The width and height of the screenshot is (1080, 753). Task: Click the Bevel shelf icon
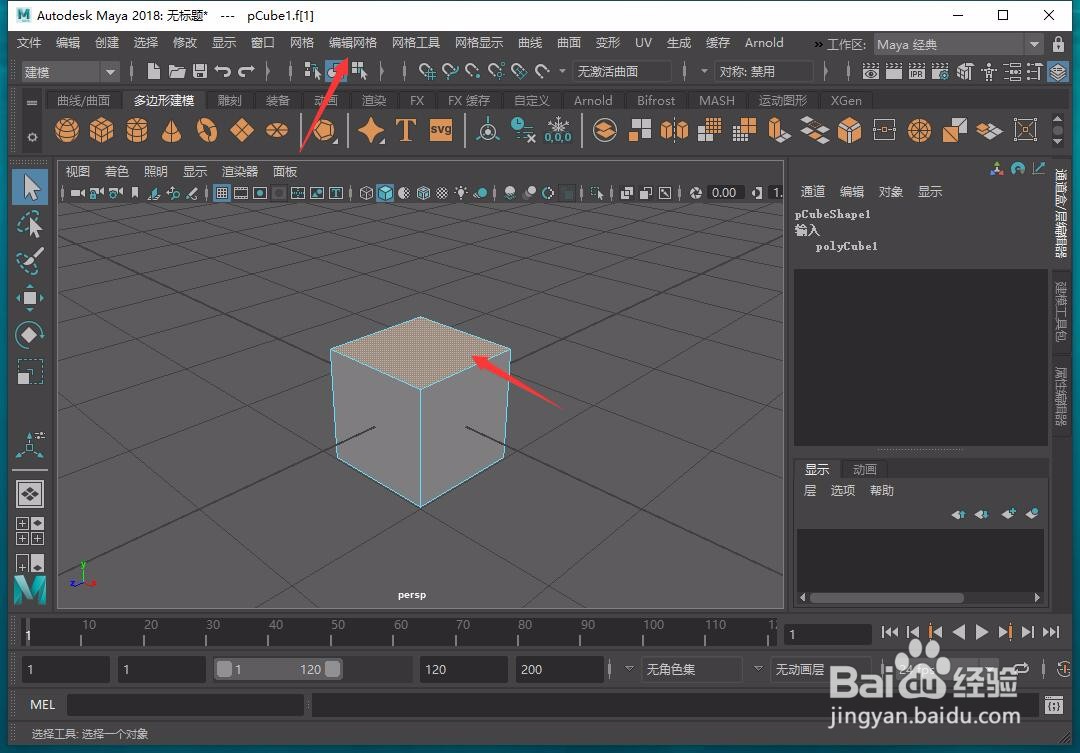[x=849, y=130]
